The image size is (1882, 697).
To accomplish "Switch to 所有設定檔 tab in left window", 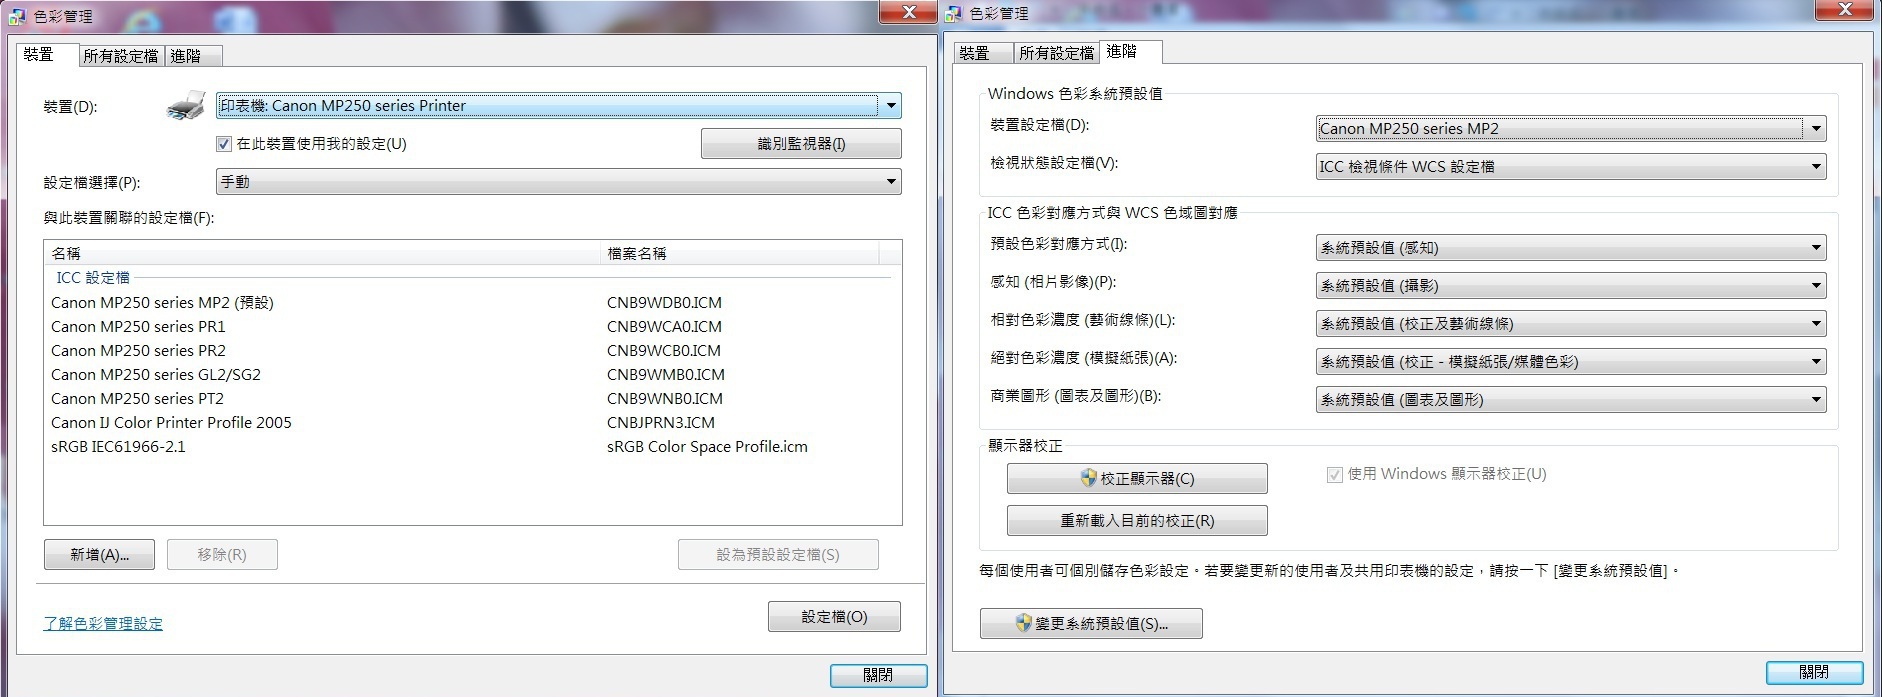I will point(121,56).
